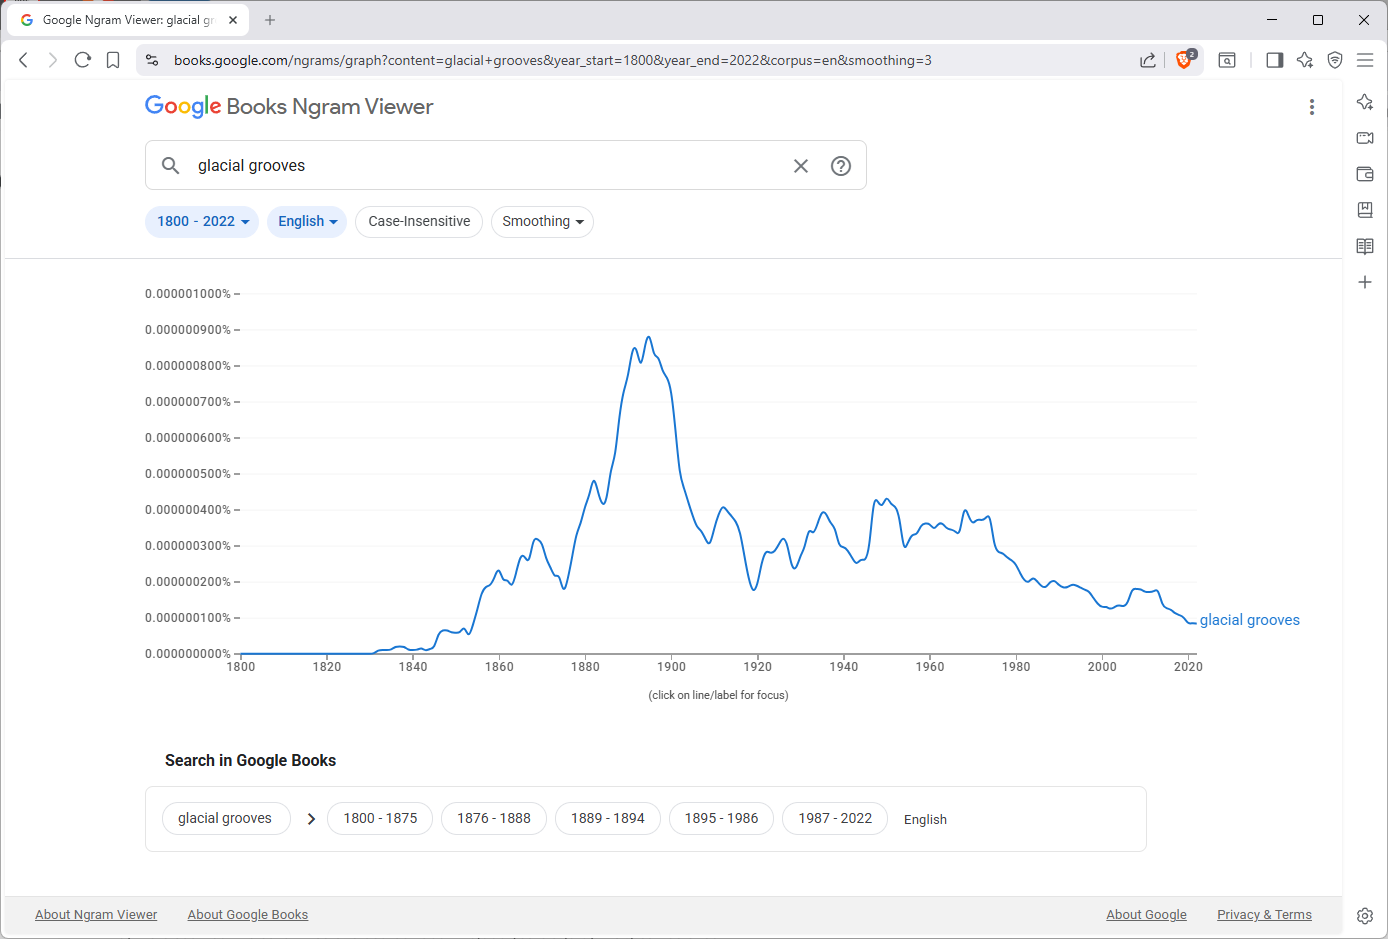Click the share page icon in the address bar
The width and height of the screenshot is (1388, 939).
1148,60
